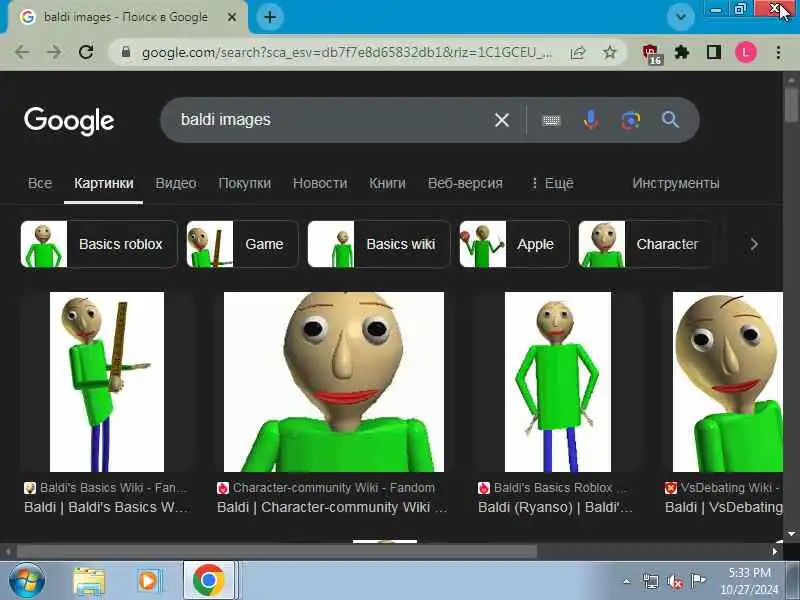Open Chrome profile avatar L
Viewport: 800px width, 600px height.
click(745, 52)
